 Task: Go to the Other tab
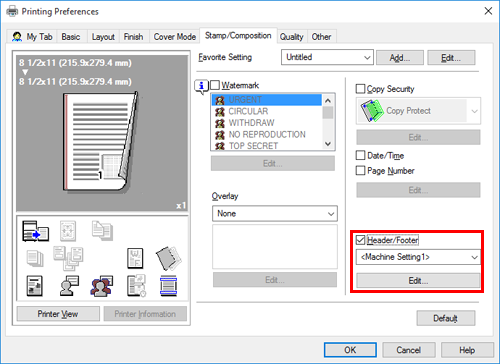321,37
